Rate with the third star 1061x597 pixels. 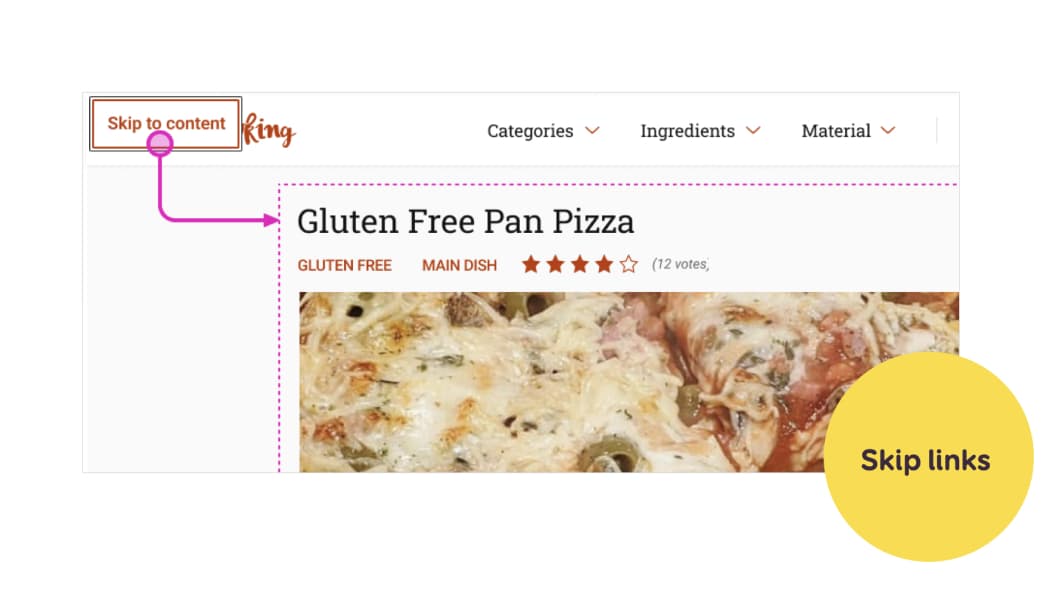pyautogui.click(x=579, y=264)
